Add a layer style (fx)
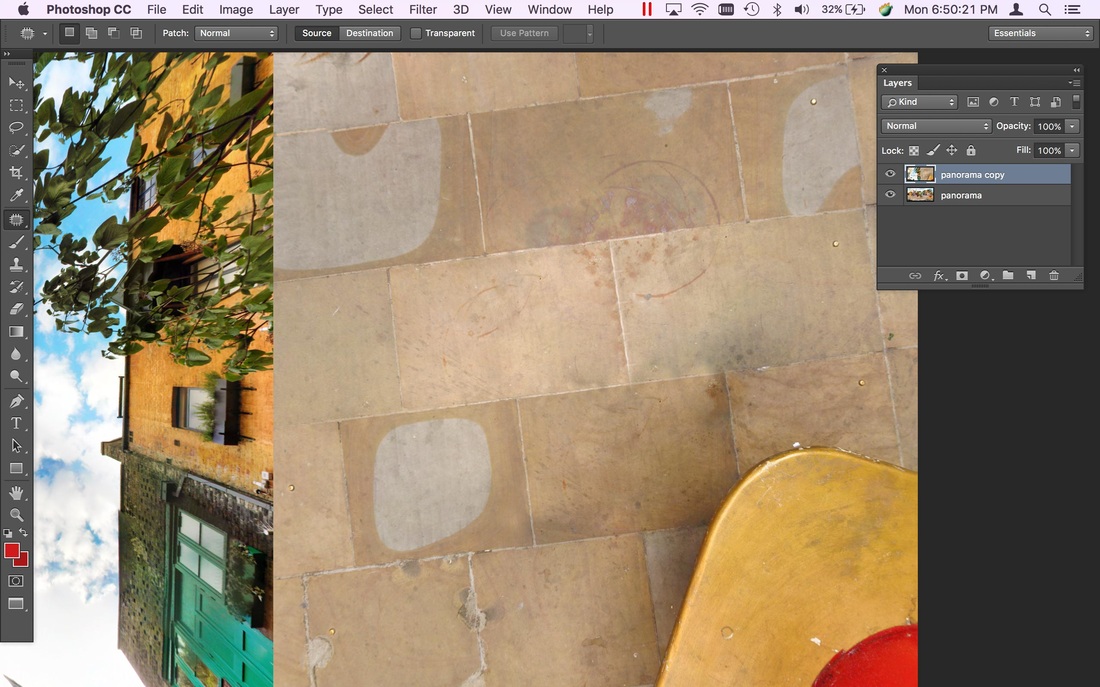1100x687 pixels. pos(939,276)
